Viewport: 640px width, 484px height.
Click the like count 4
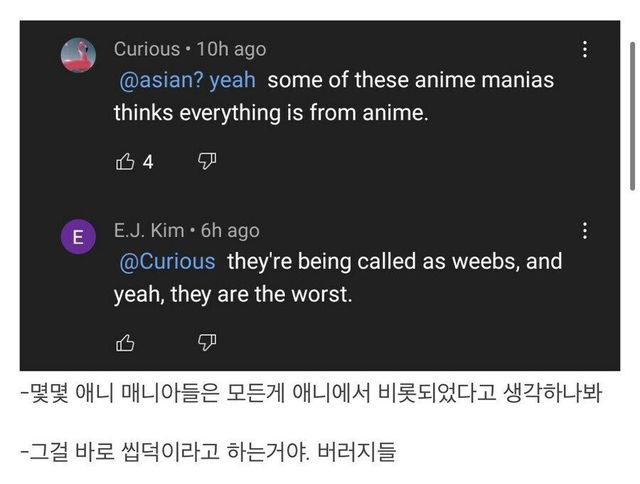148,162
